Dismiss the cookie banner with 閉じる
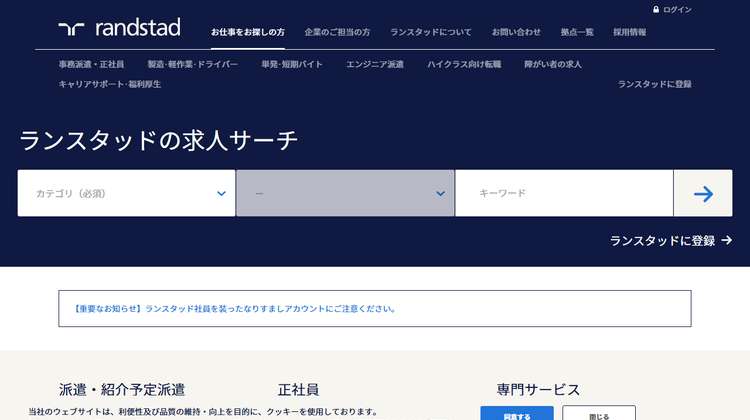 598,413
